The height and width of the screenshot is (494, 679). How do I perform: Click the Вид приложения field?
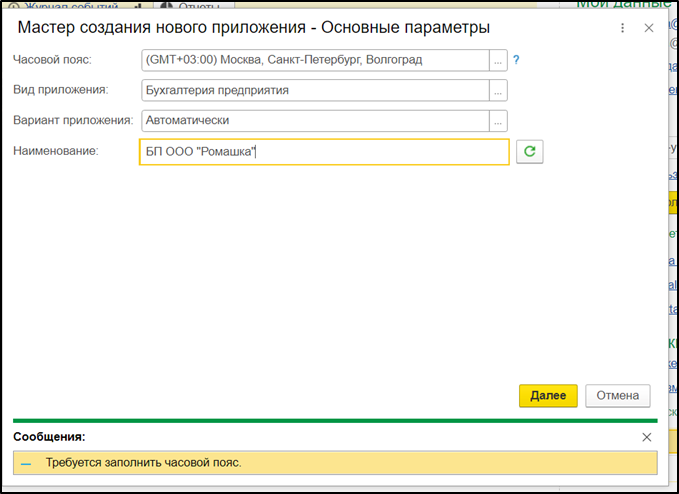pyautogui.click(x=315, y=90)
